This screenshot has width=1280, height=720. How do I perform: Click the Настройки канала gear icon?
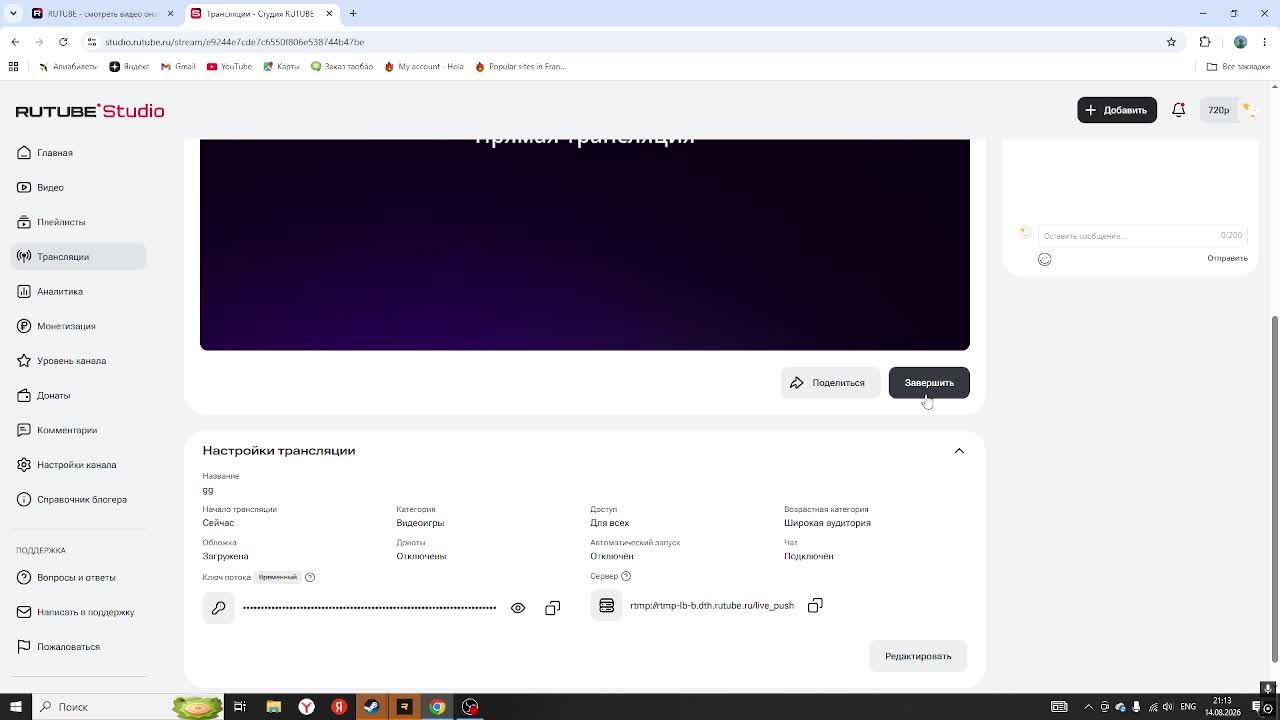pos(24,465)
